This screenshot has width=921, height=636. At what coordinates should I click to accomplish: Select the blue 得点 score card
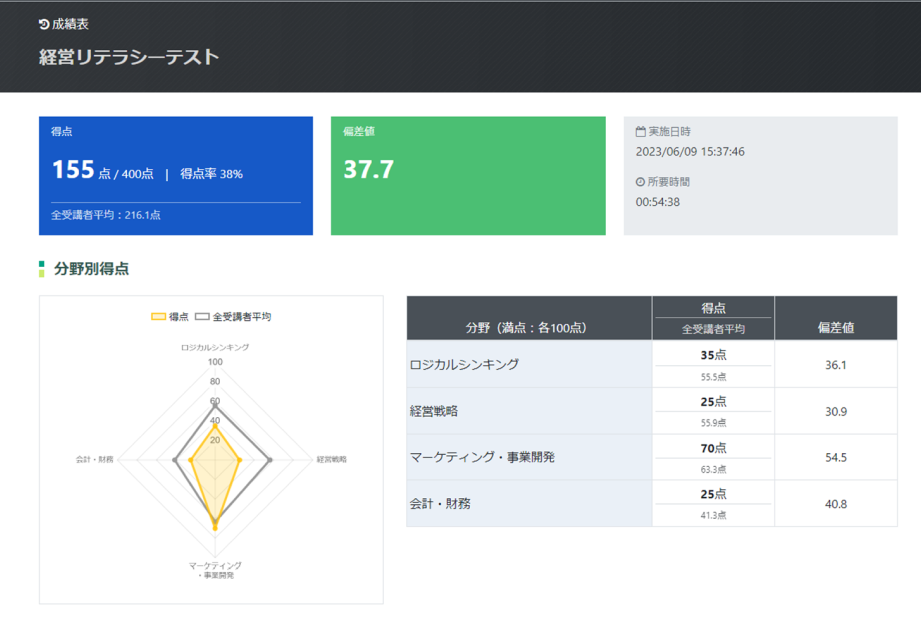pyautogui.click(x=176, y=174)
